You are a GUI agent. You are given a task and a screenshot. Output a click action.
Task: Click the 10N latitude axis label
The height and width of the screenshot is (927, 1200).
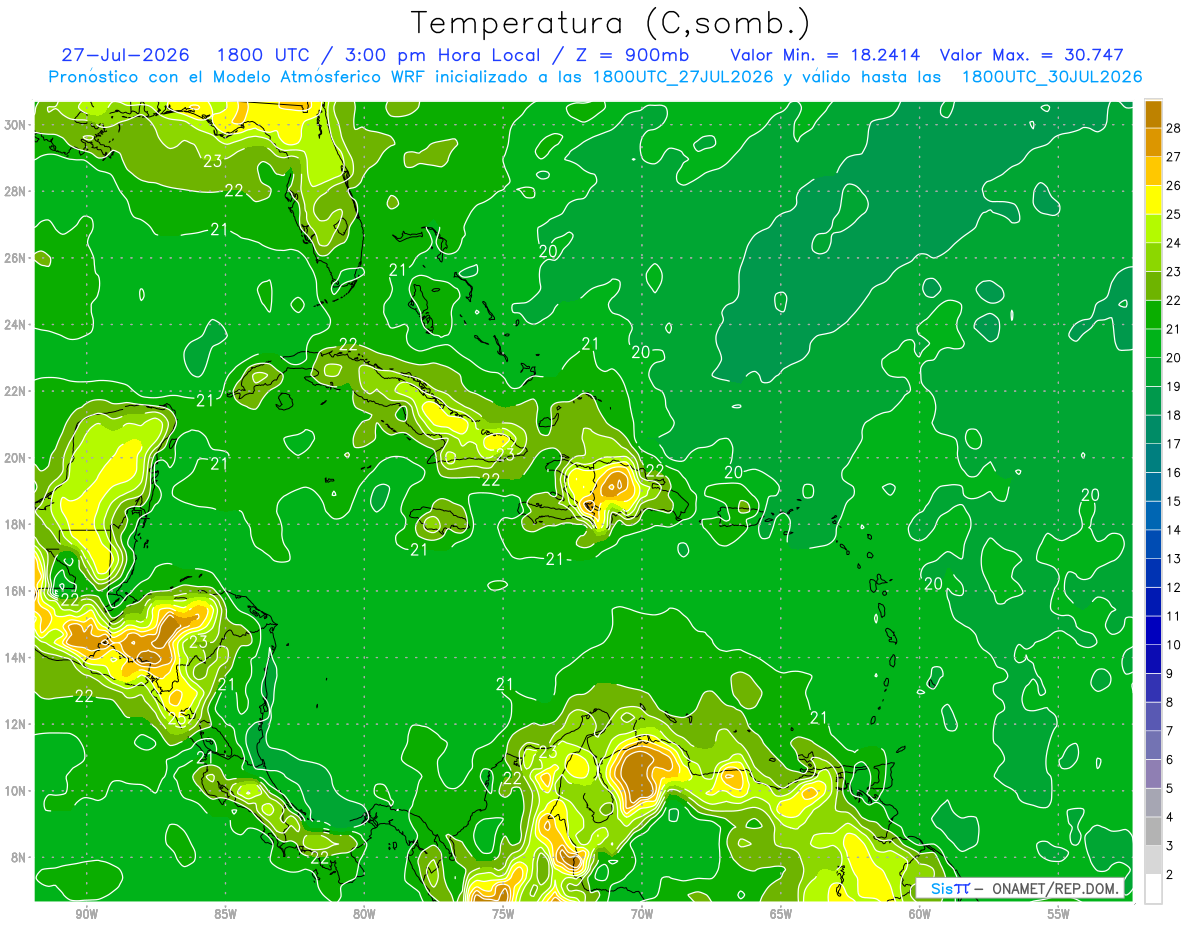(x=17, y=791)
